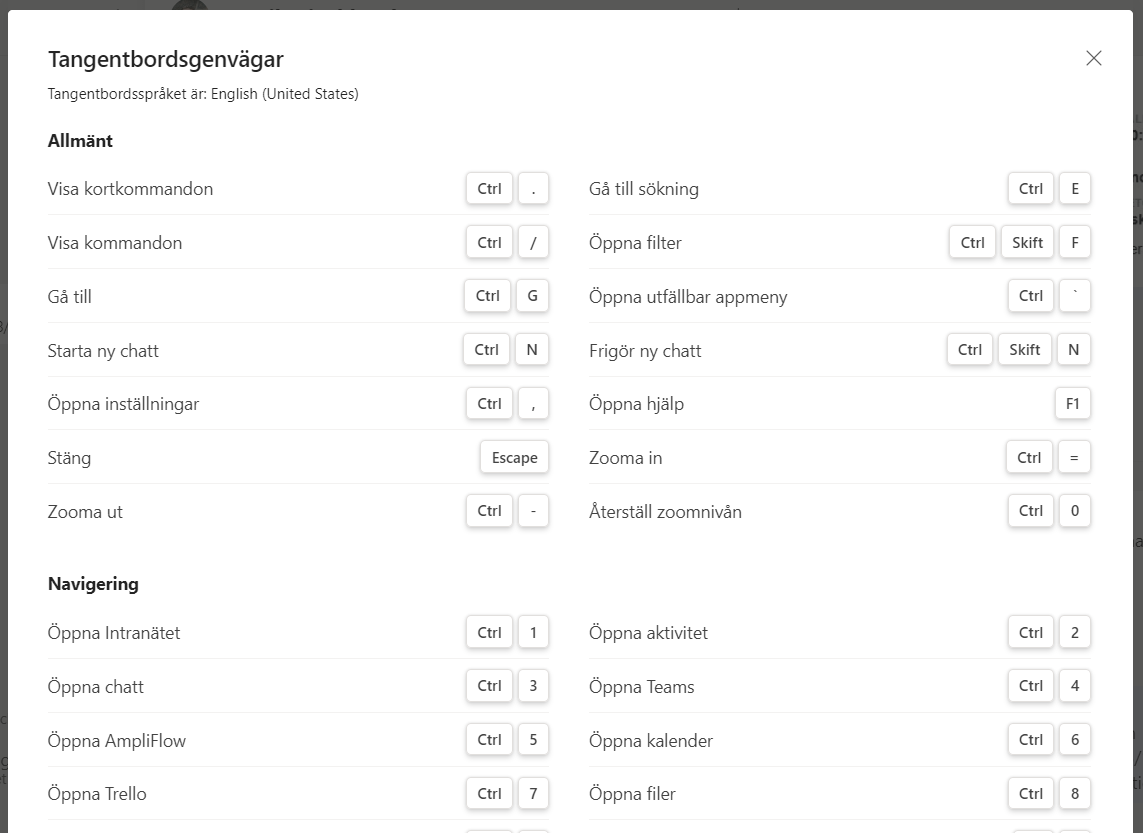Click the Escape key badge beside Stäng
Screen dimensions: 1143x833
tap(514, 458)
